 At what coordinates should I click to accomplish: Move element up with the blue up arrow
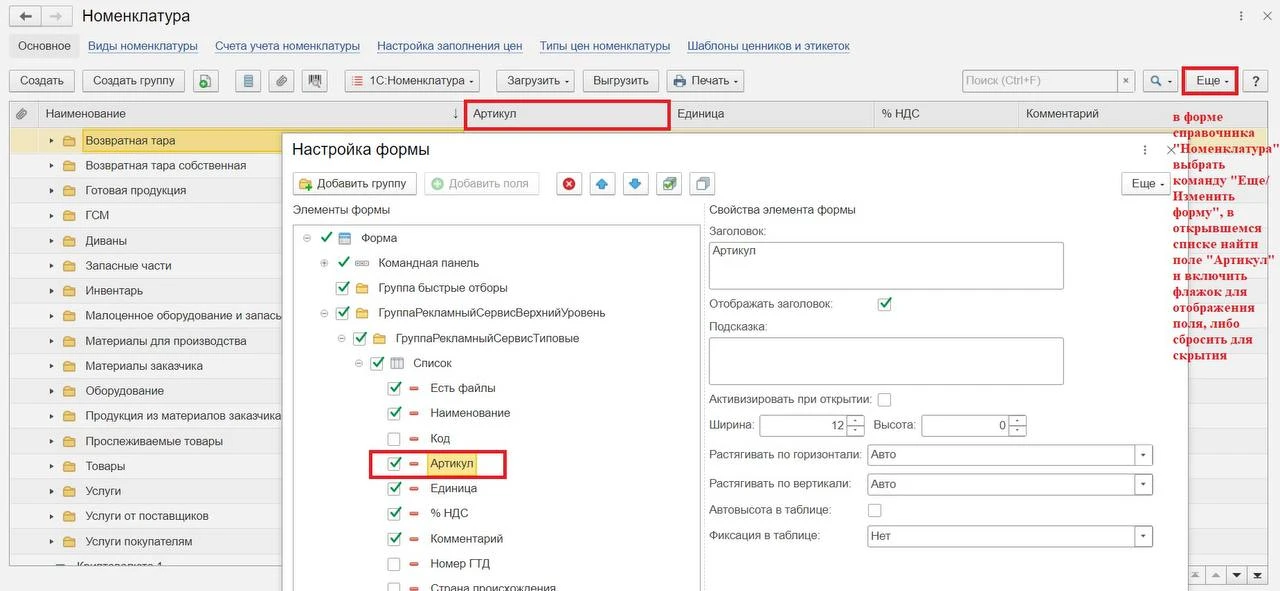(x=601, y=184)
